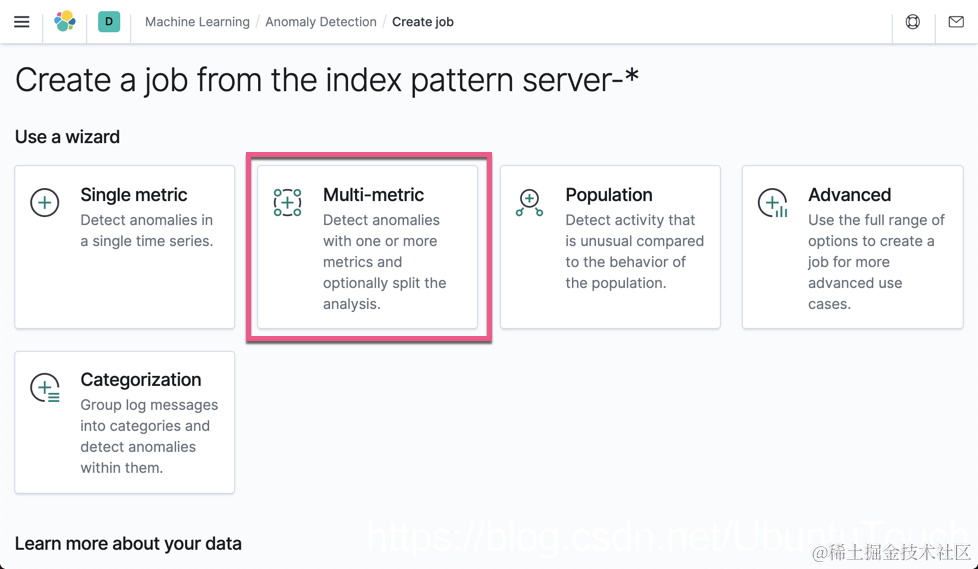Click the Single metric wizard icon

[45, 203]
